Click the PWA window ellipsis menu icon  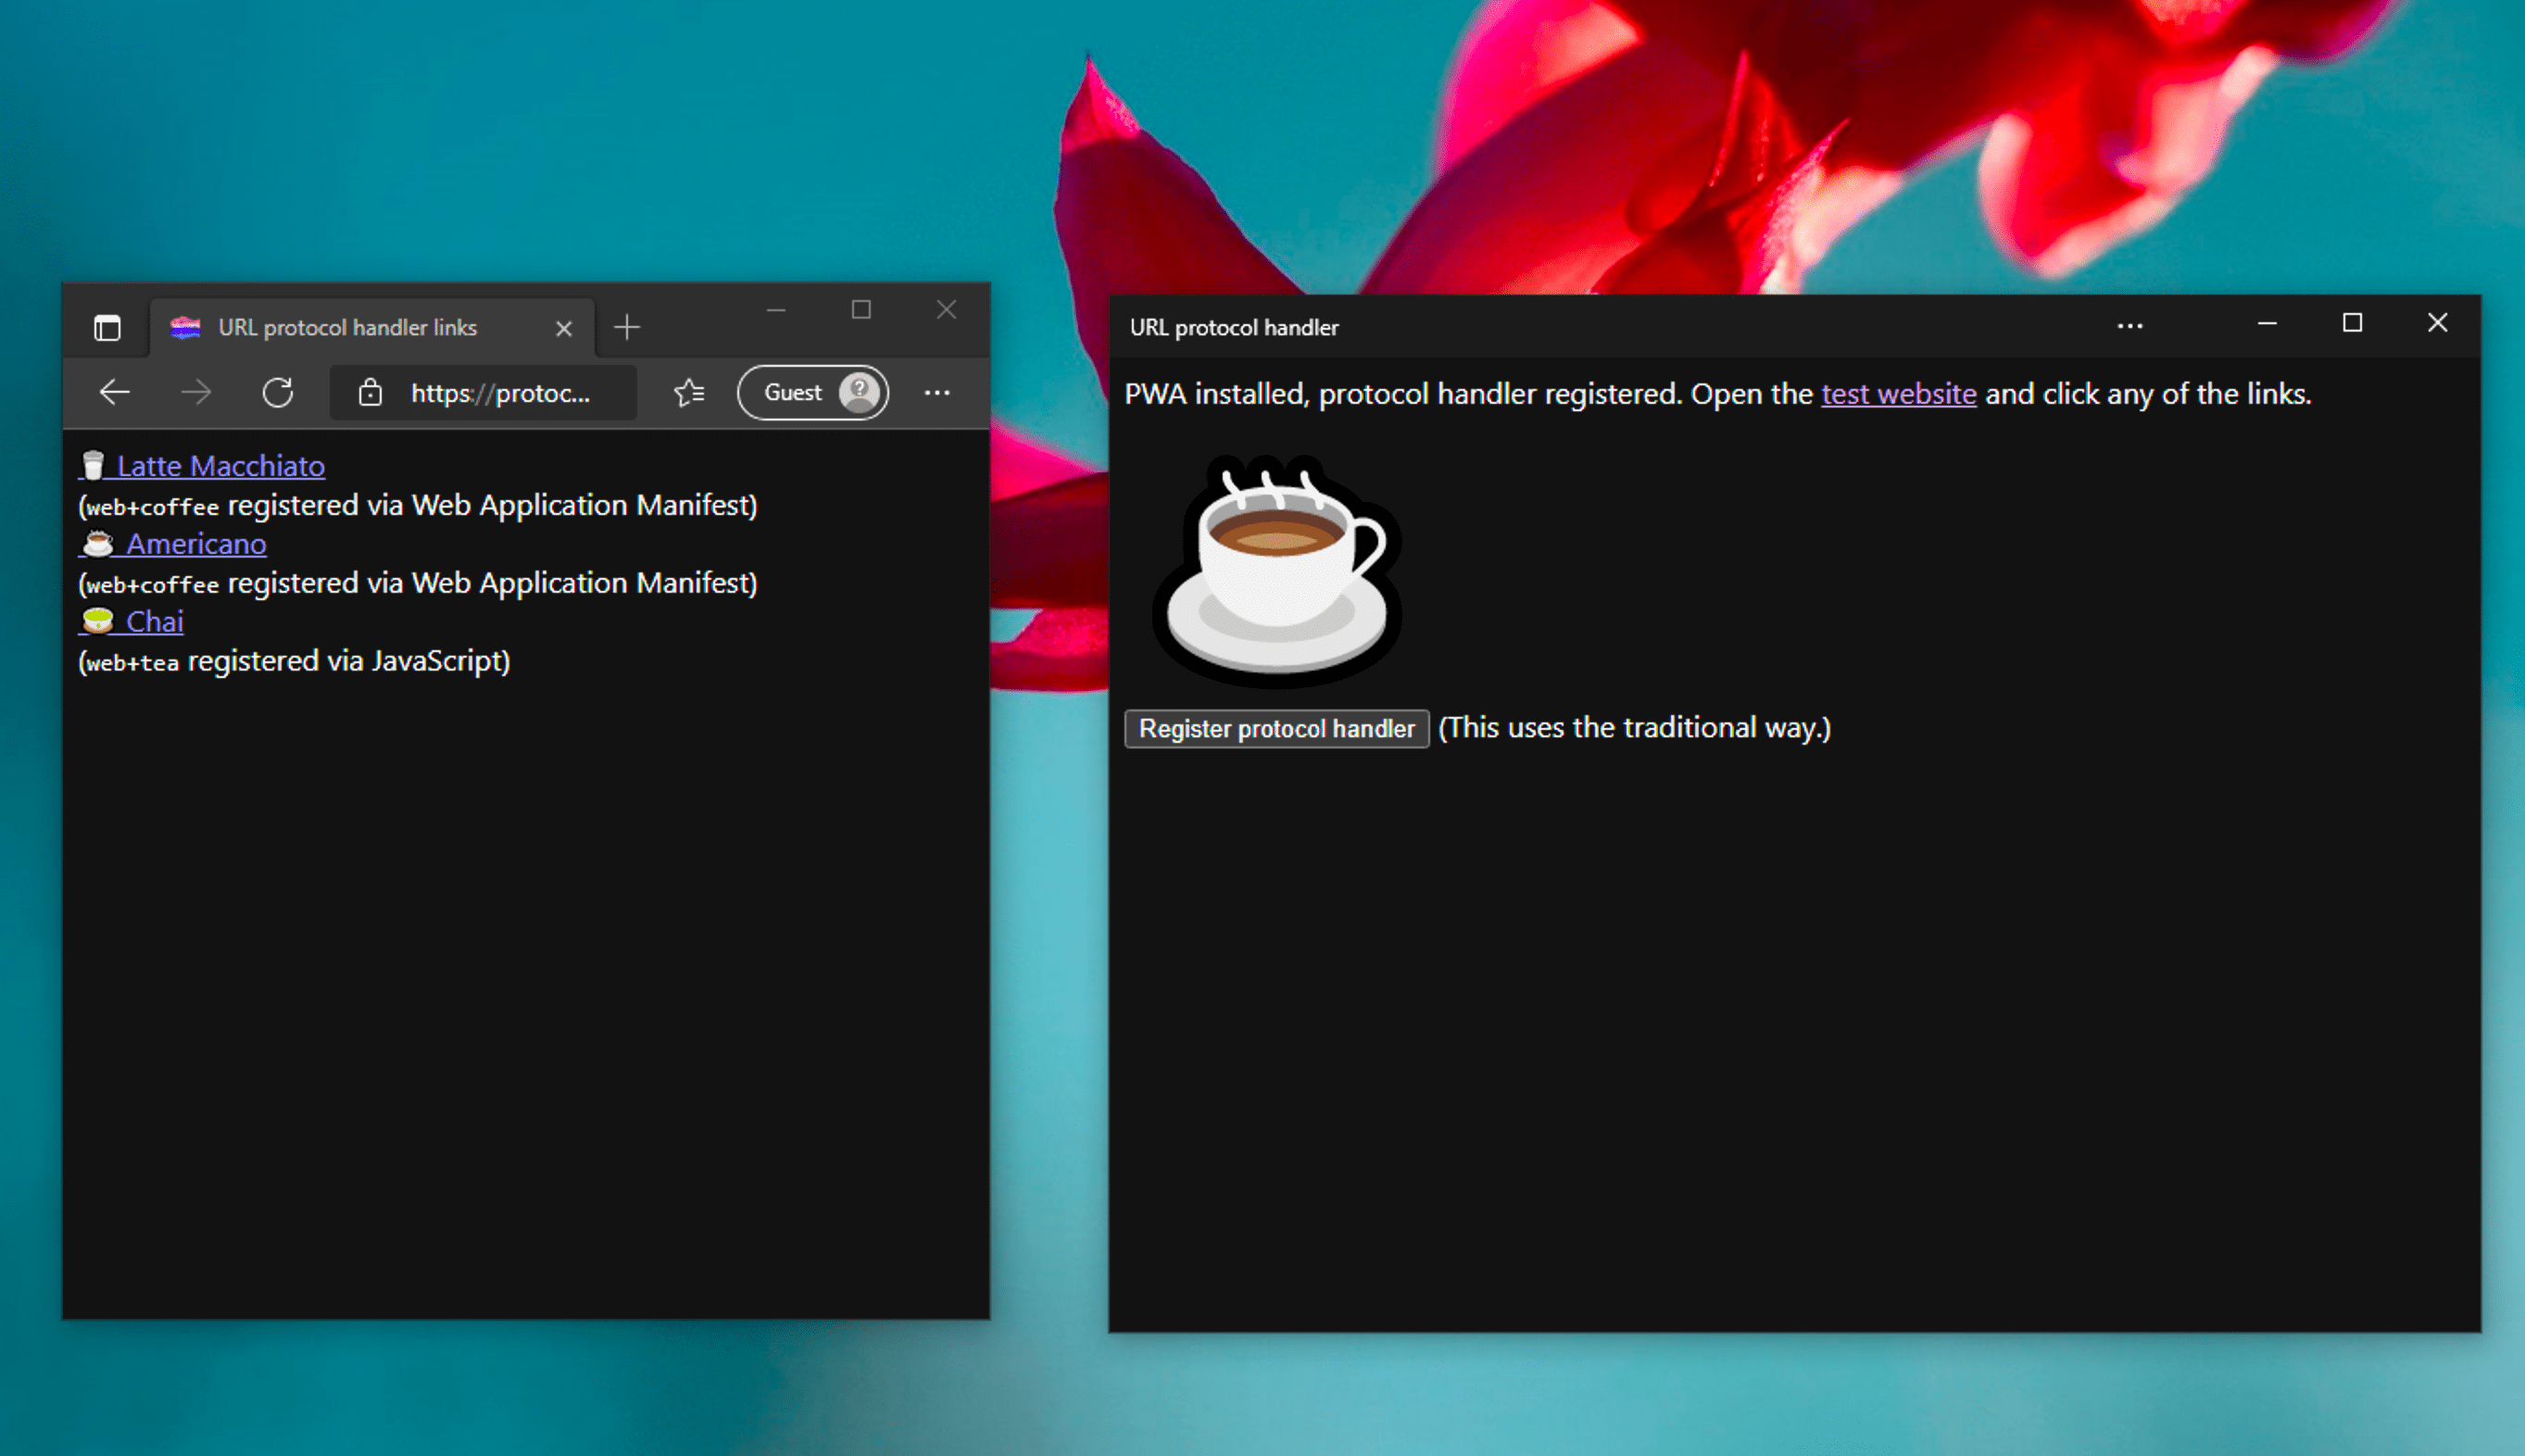point(2129,324)
